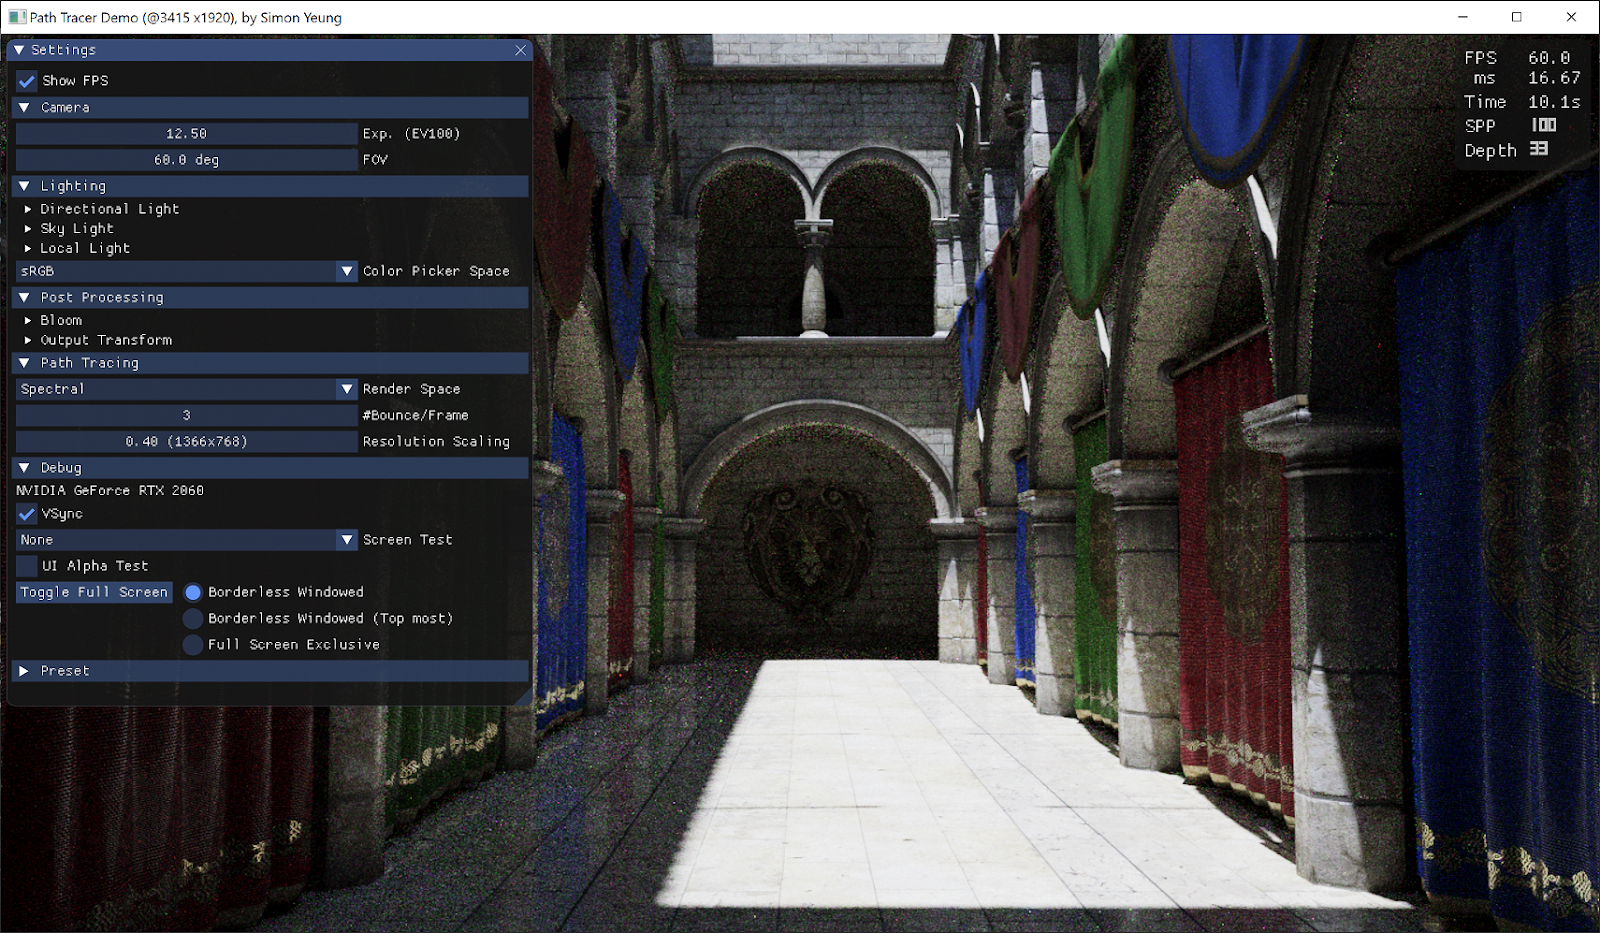Expand the Sky Light section
Screen dimensions: 1600x933
(x=27, y=228)
